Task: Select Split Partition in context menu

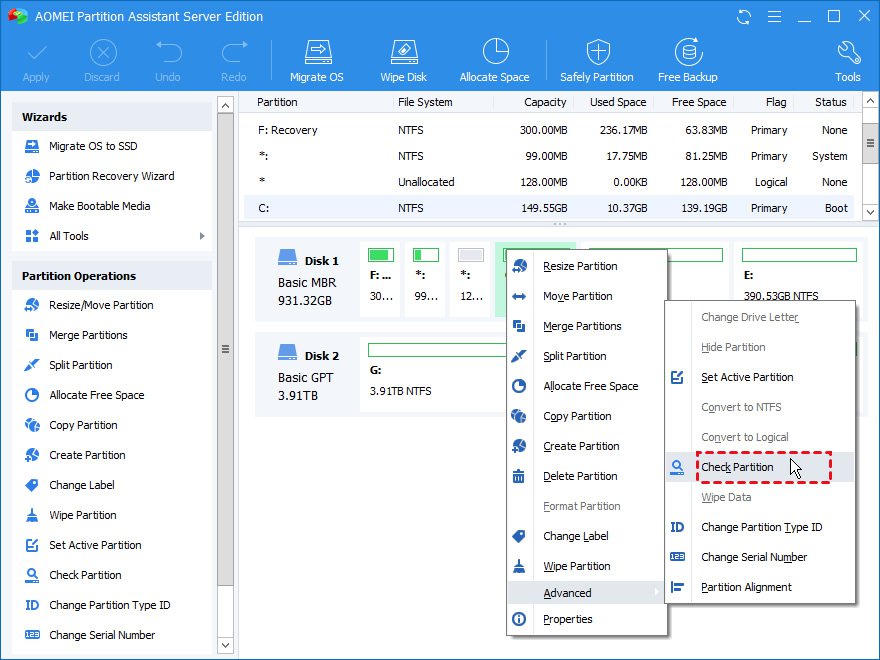Action: coord(587,356)
